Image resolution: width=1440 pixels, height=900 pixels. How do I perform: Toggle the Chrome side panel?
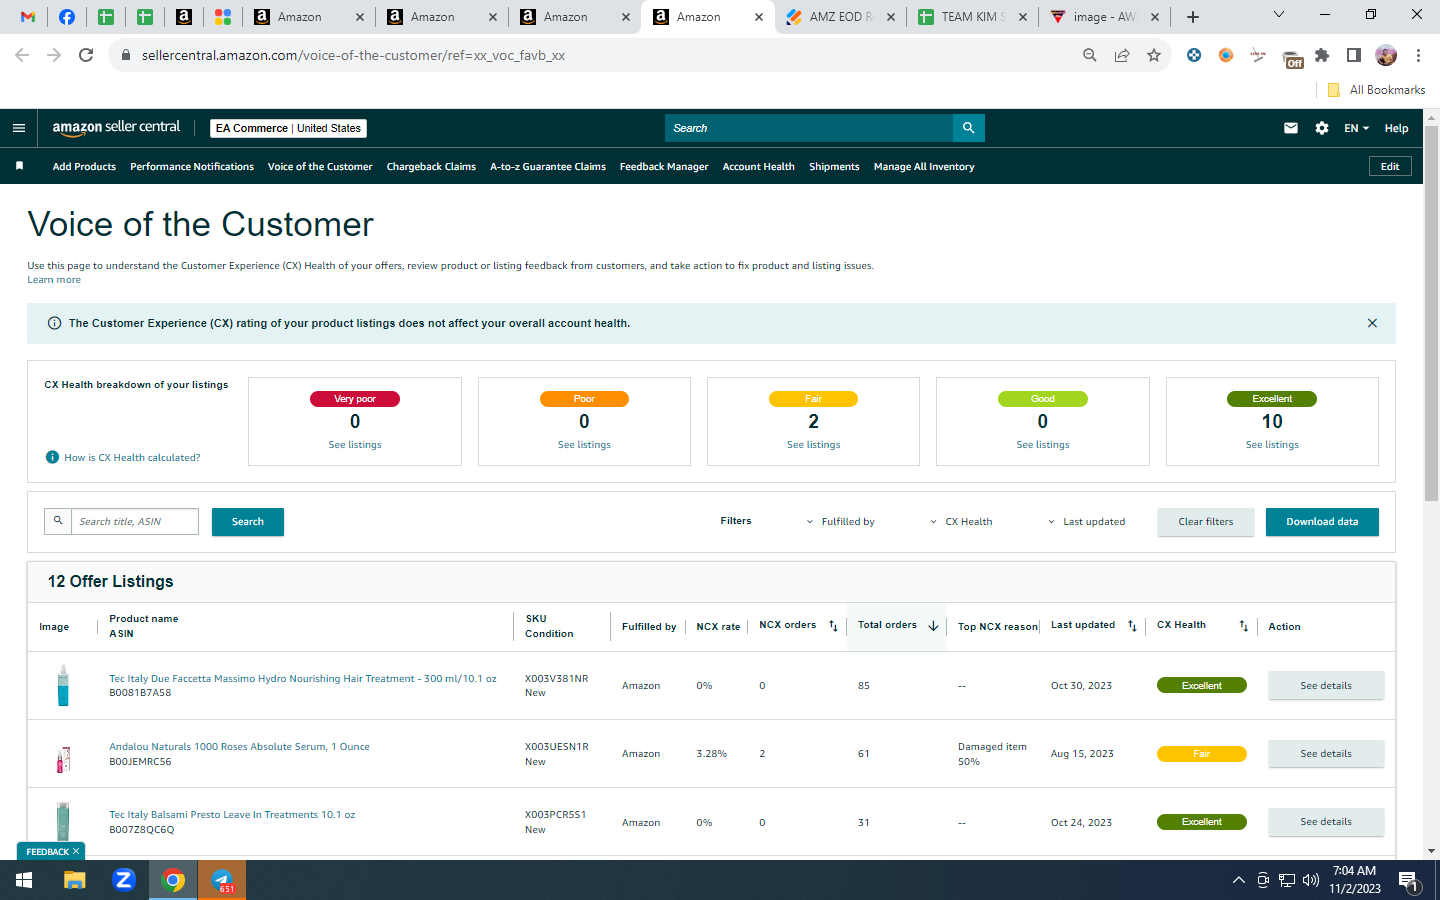[x=1354, y=55]
